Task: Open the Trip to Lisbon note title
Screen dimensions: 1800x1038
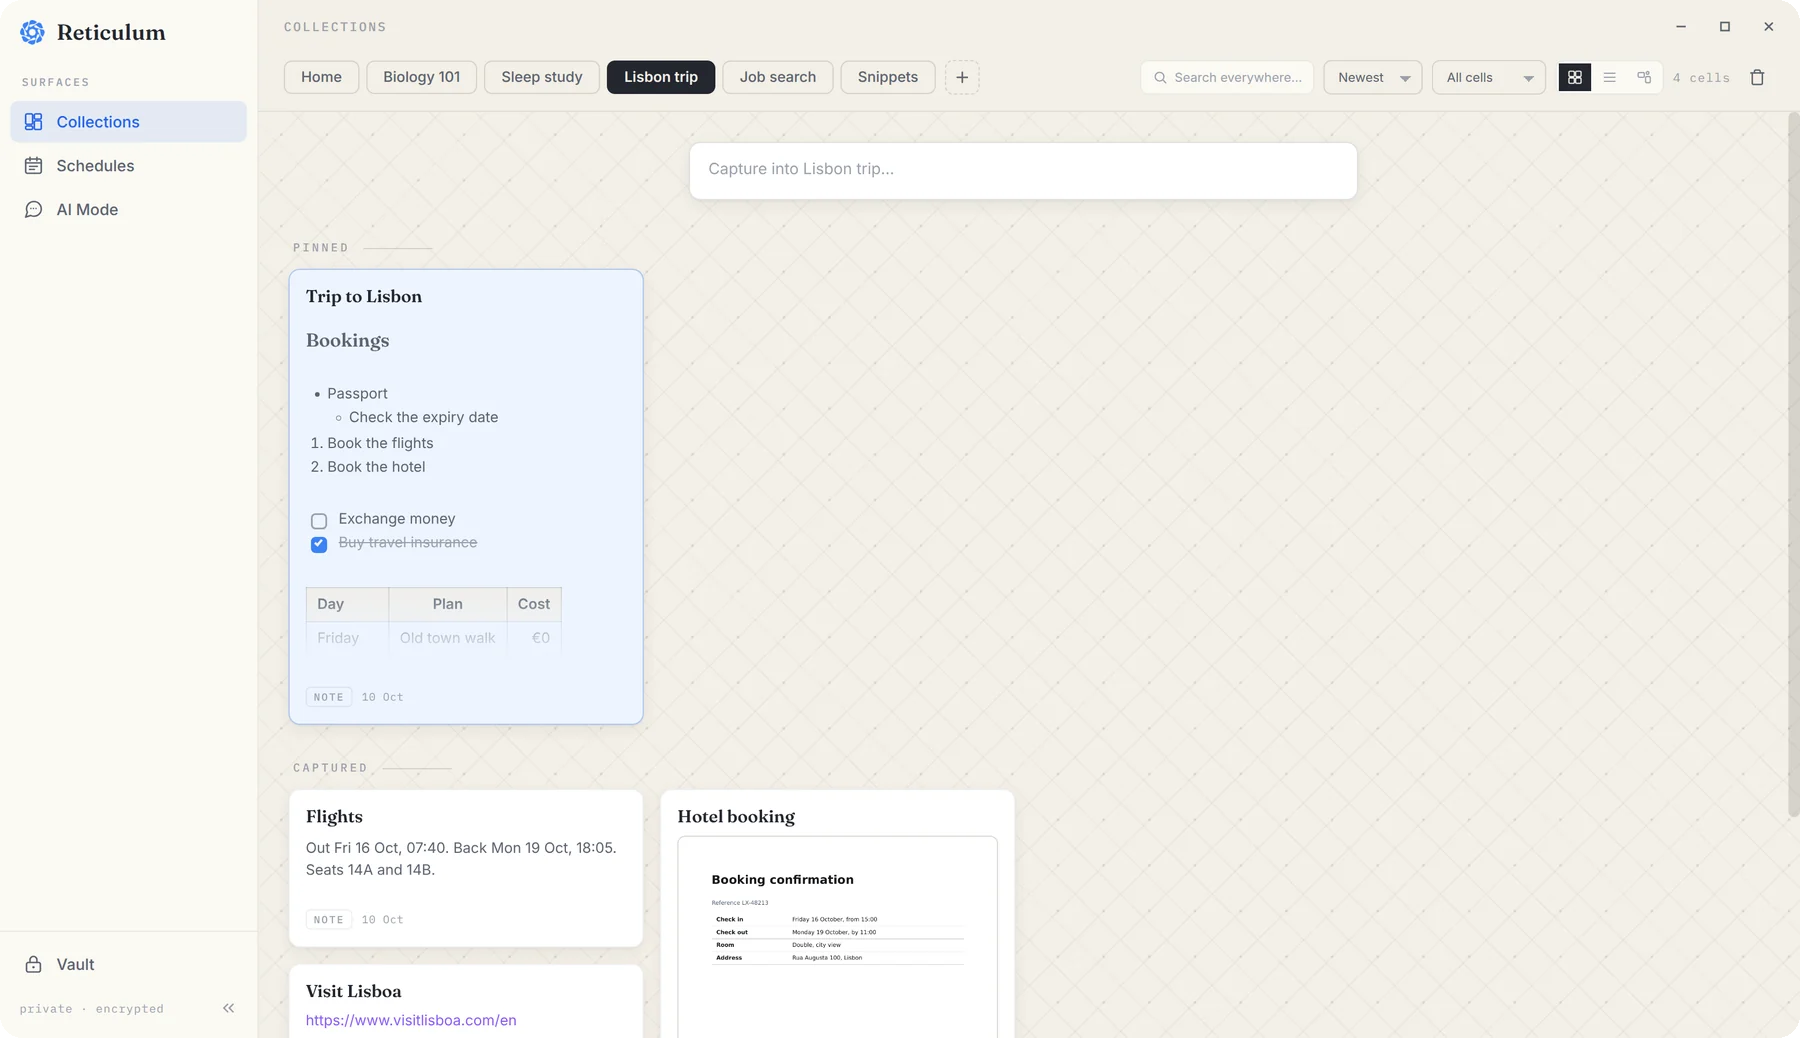Action: tap(364, 296)
